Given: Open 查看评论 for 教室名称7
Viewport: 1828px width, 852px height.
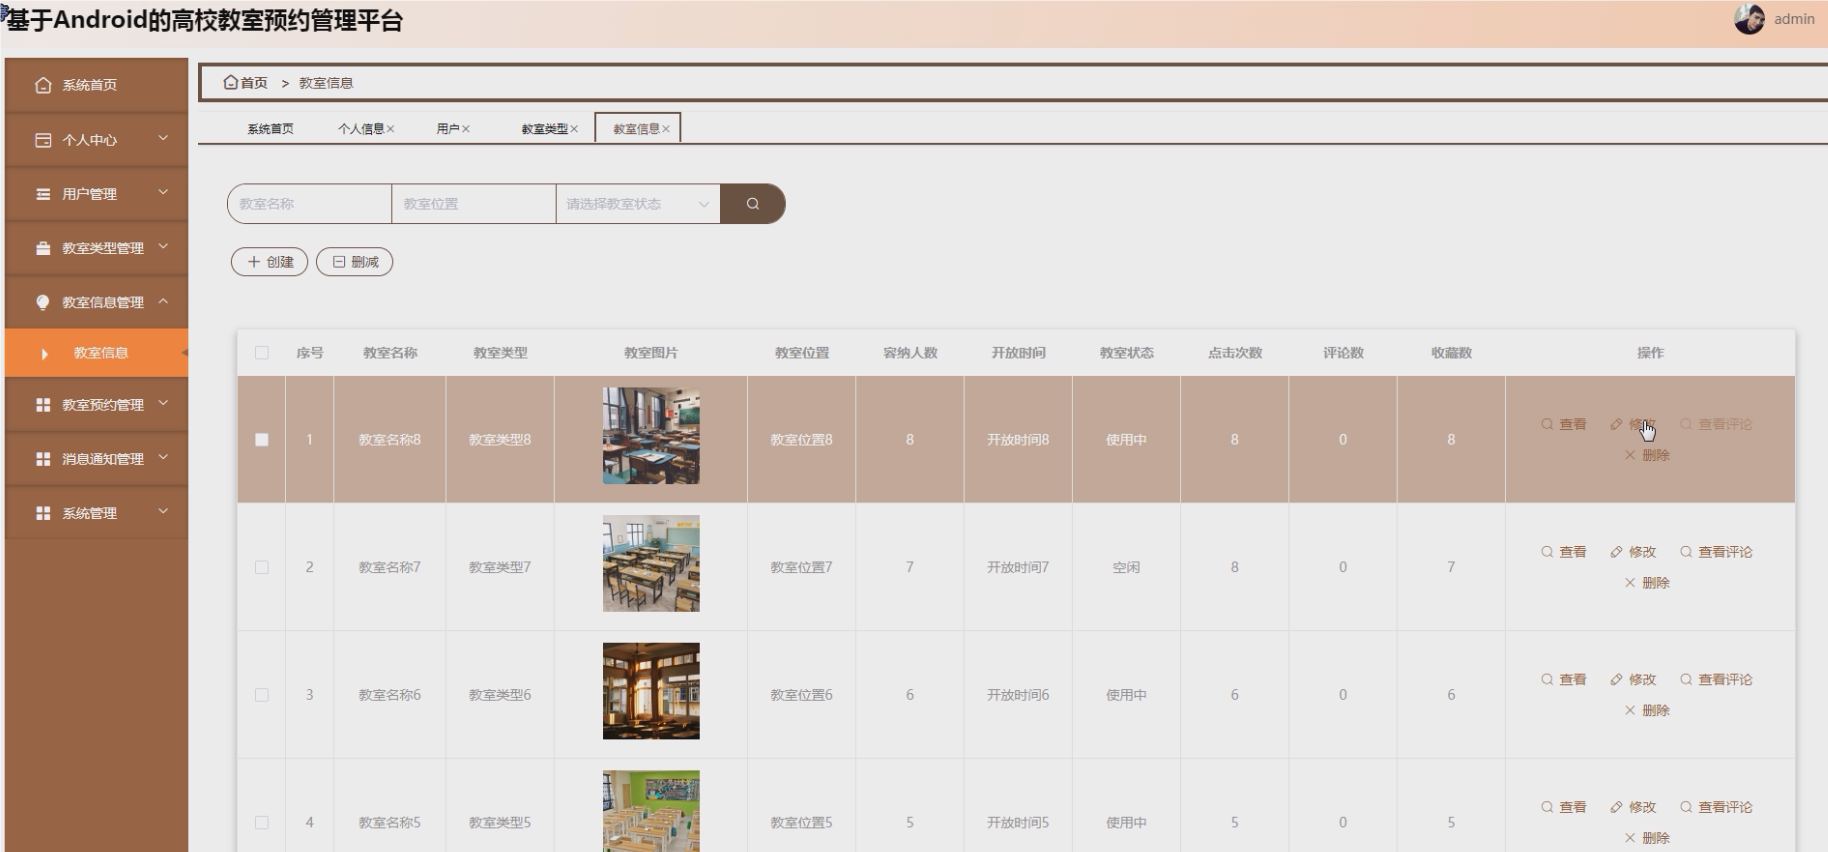Looking at the screenshot, I should tap(1716, 552).
